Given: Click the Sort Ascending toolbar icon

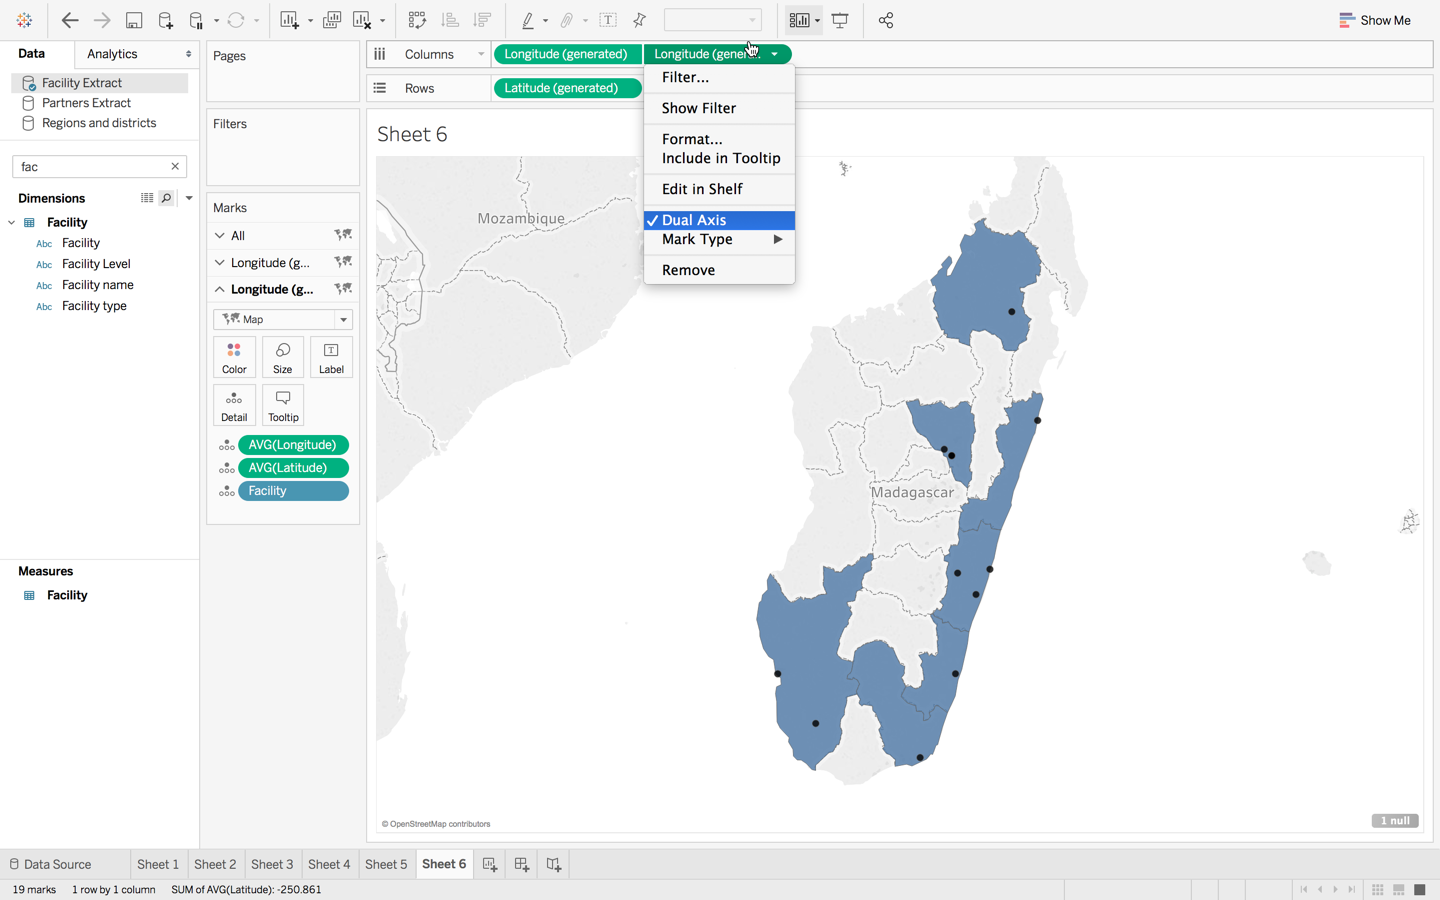Looking at the screenshot, I should click(x=450, y=20).
